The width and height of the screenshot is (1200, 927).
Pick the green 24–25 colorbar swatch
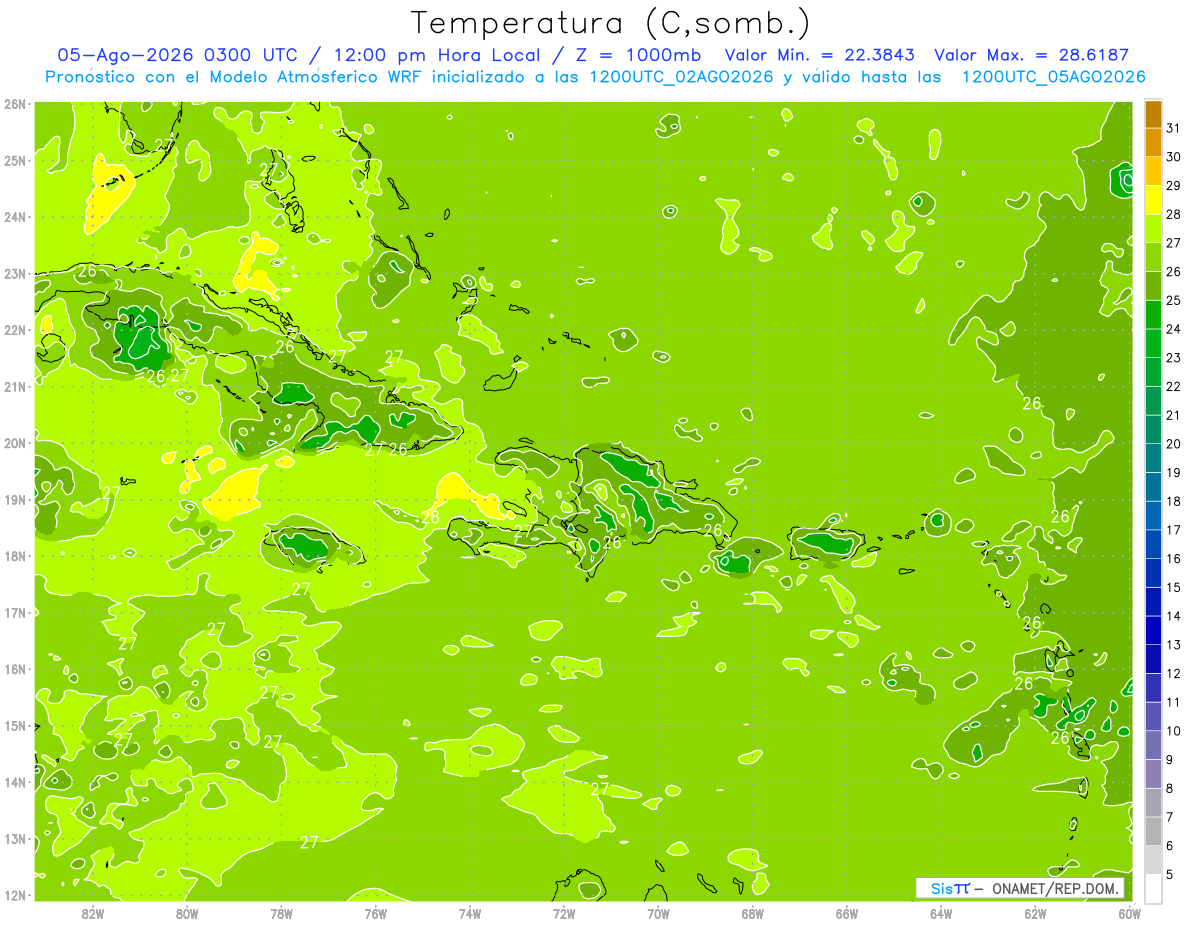(x=1153, y=314)
